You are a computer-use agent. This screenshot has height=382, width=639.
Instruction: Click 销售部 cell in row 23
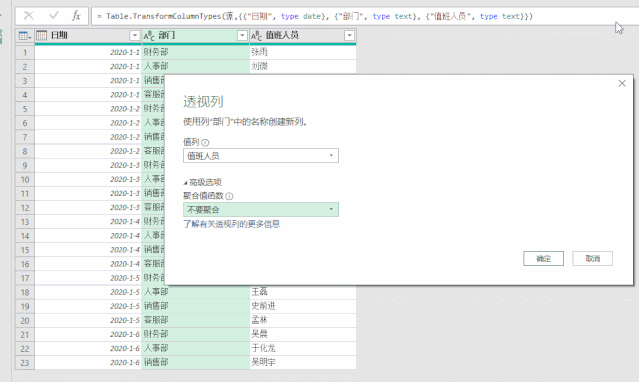point(196,362)
